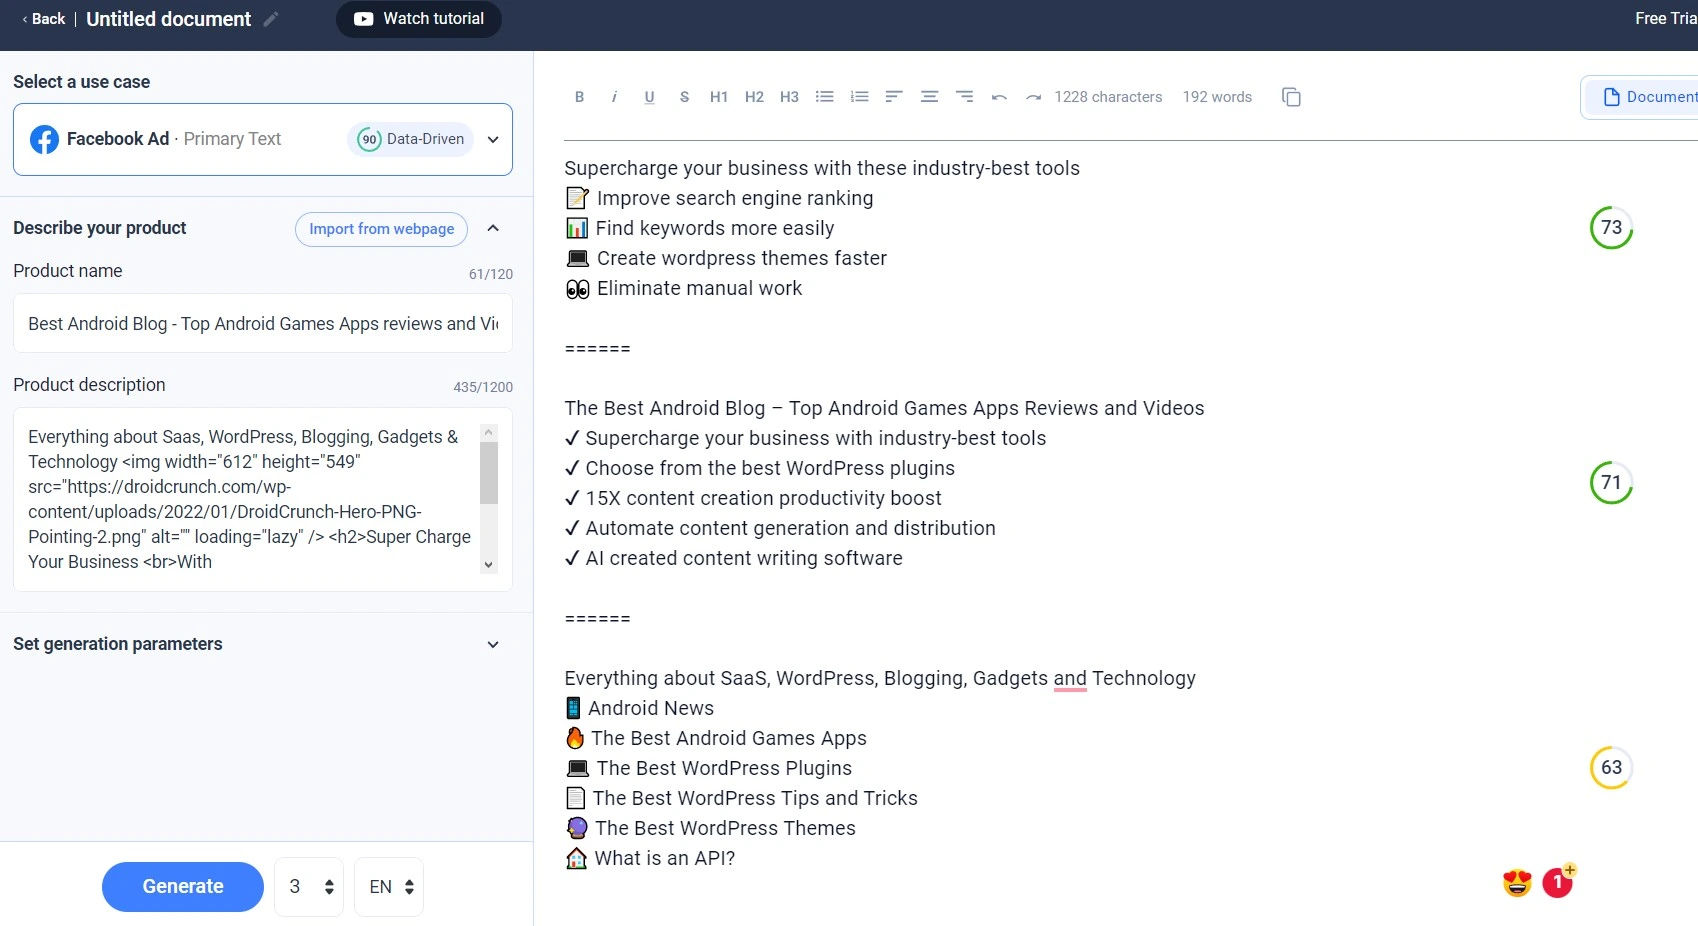
Task: Click Import from webpage
Action: click(381, 229)
